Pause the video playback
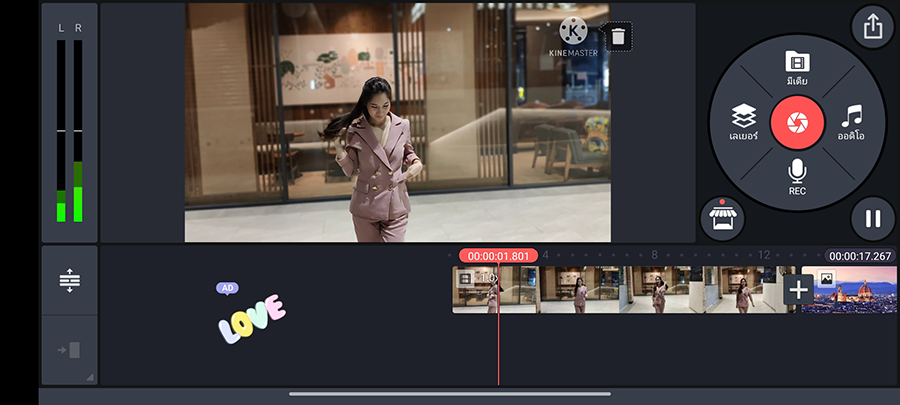The height and width of the screenshot is (405, 900). pos(872,218)
